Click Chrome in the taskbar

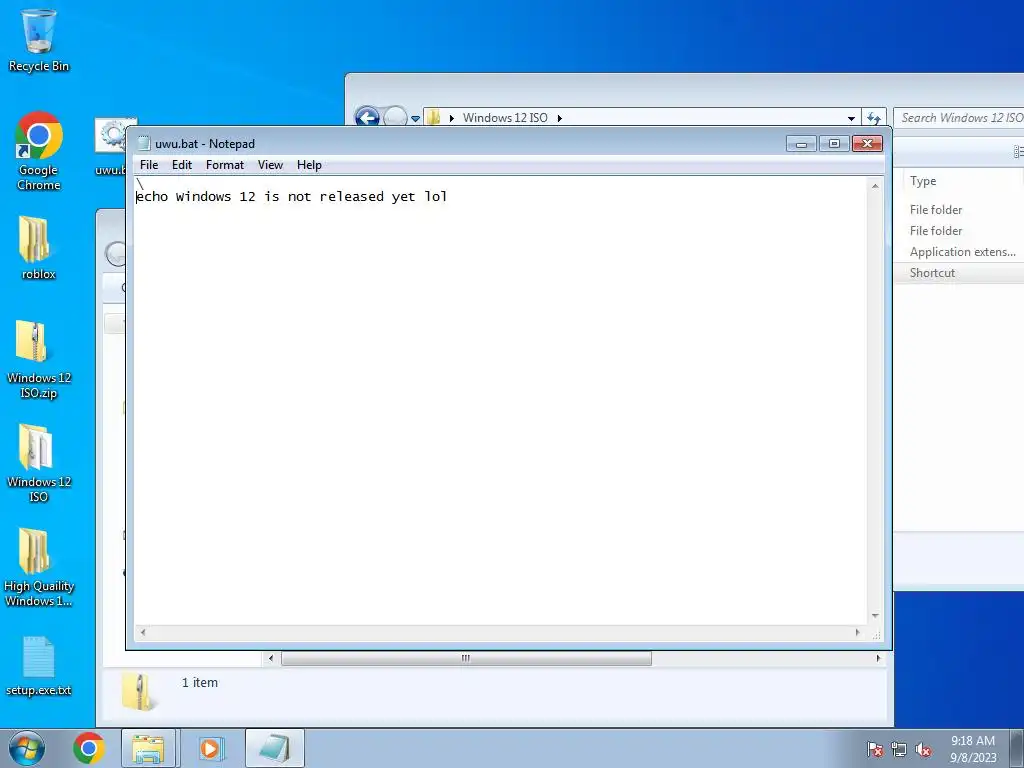click(89, 748)
